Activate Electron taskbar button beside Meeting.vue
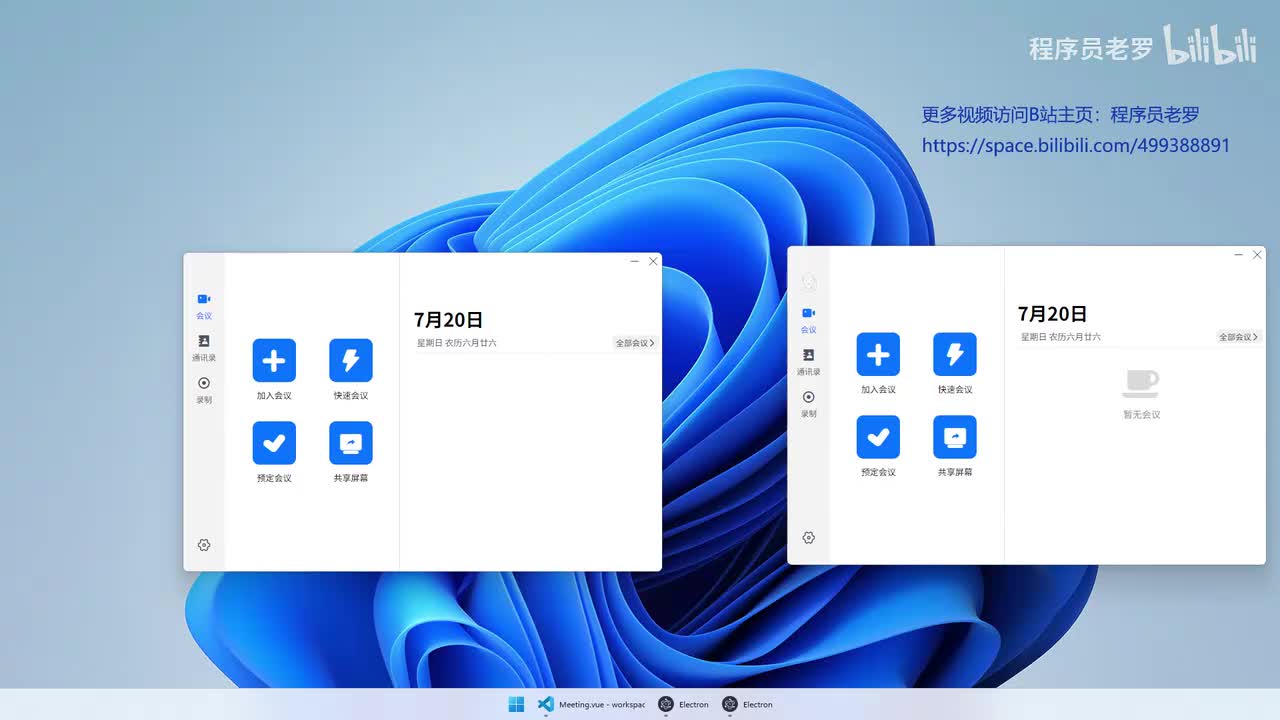 coord(684,704)
